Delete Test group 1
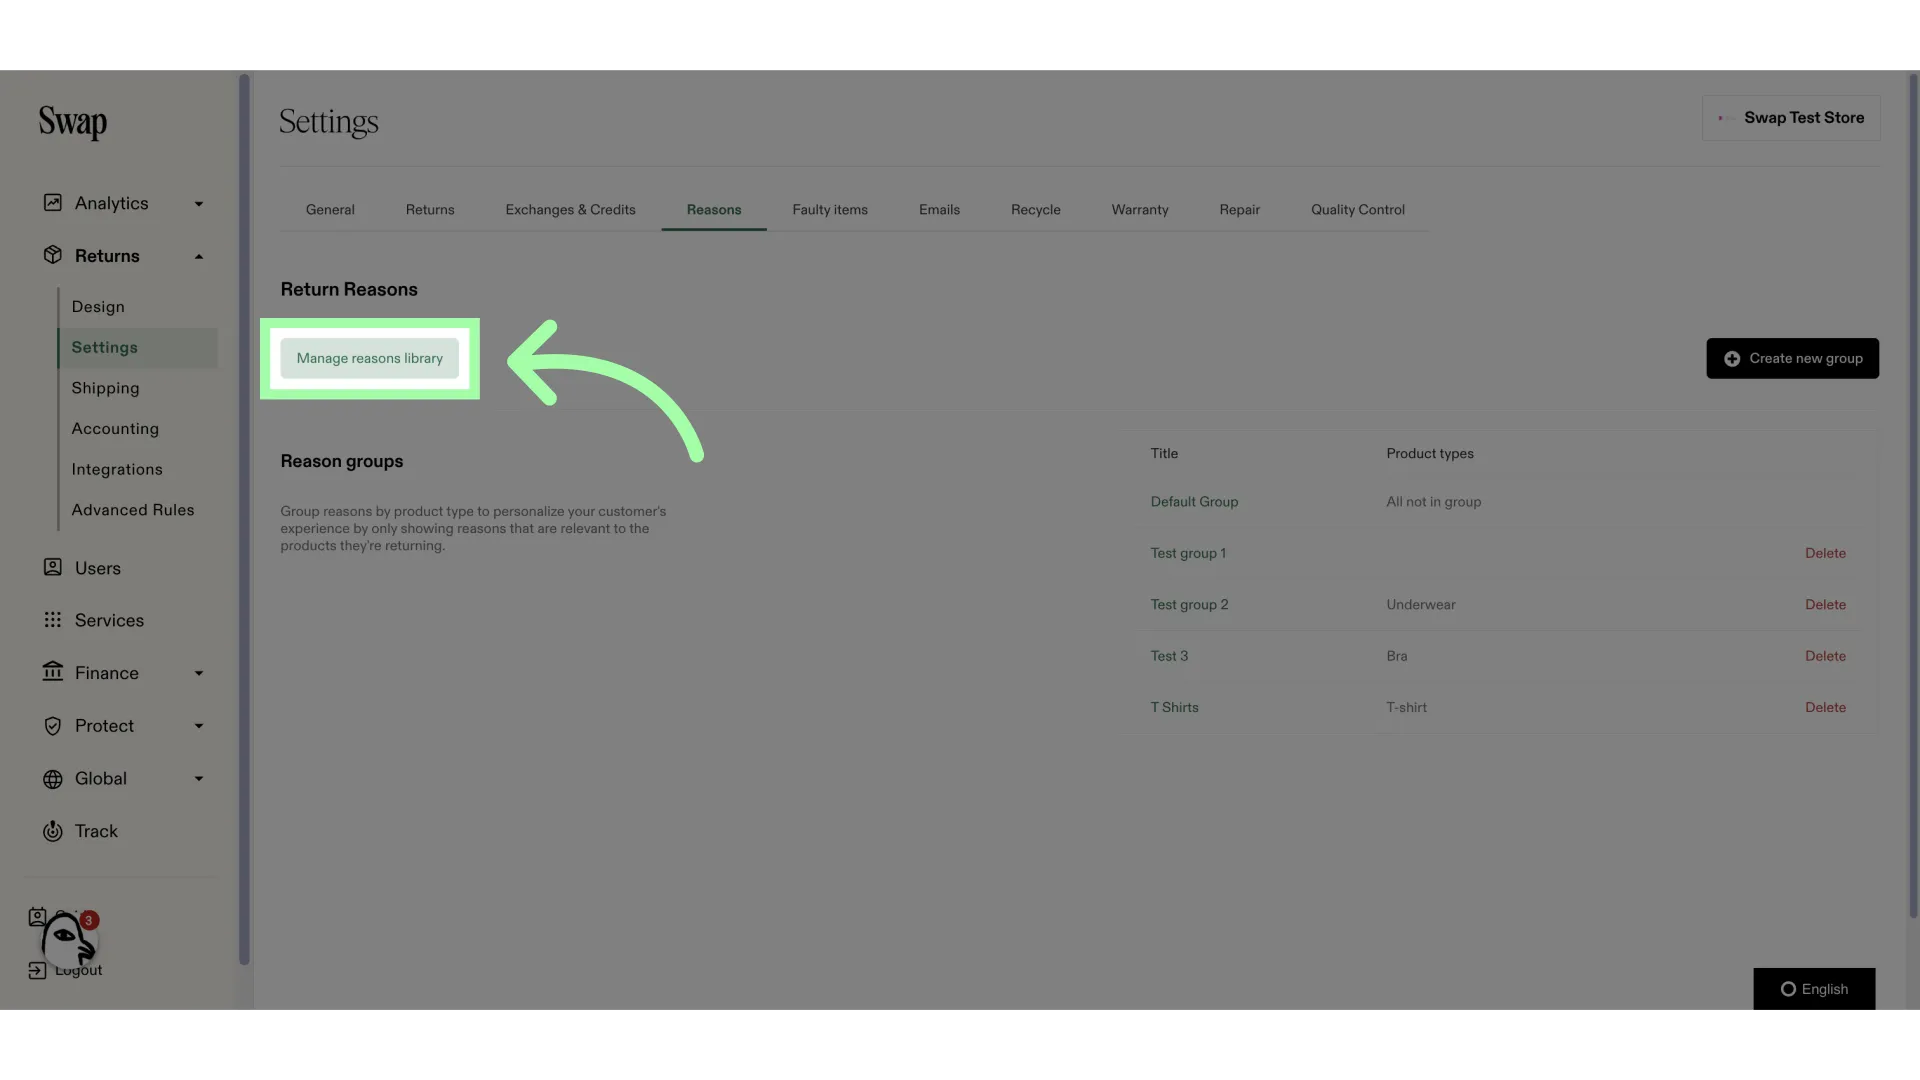 point(1825,553)
